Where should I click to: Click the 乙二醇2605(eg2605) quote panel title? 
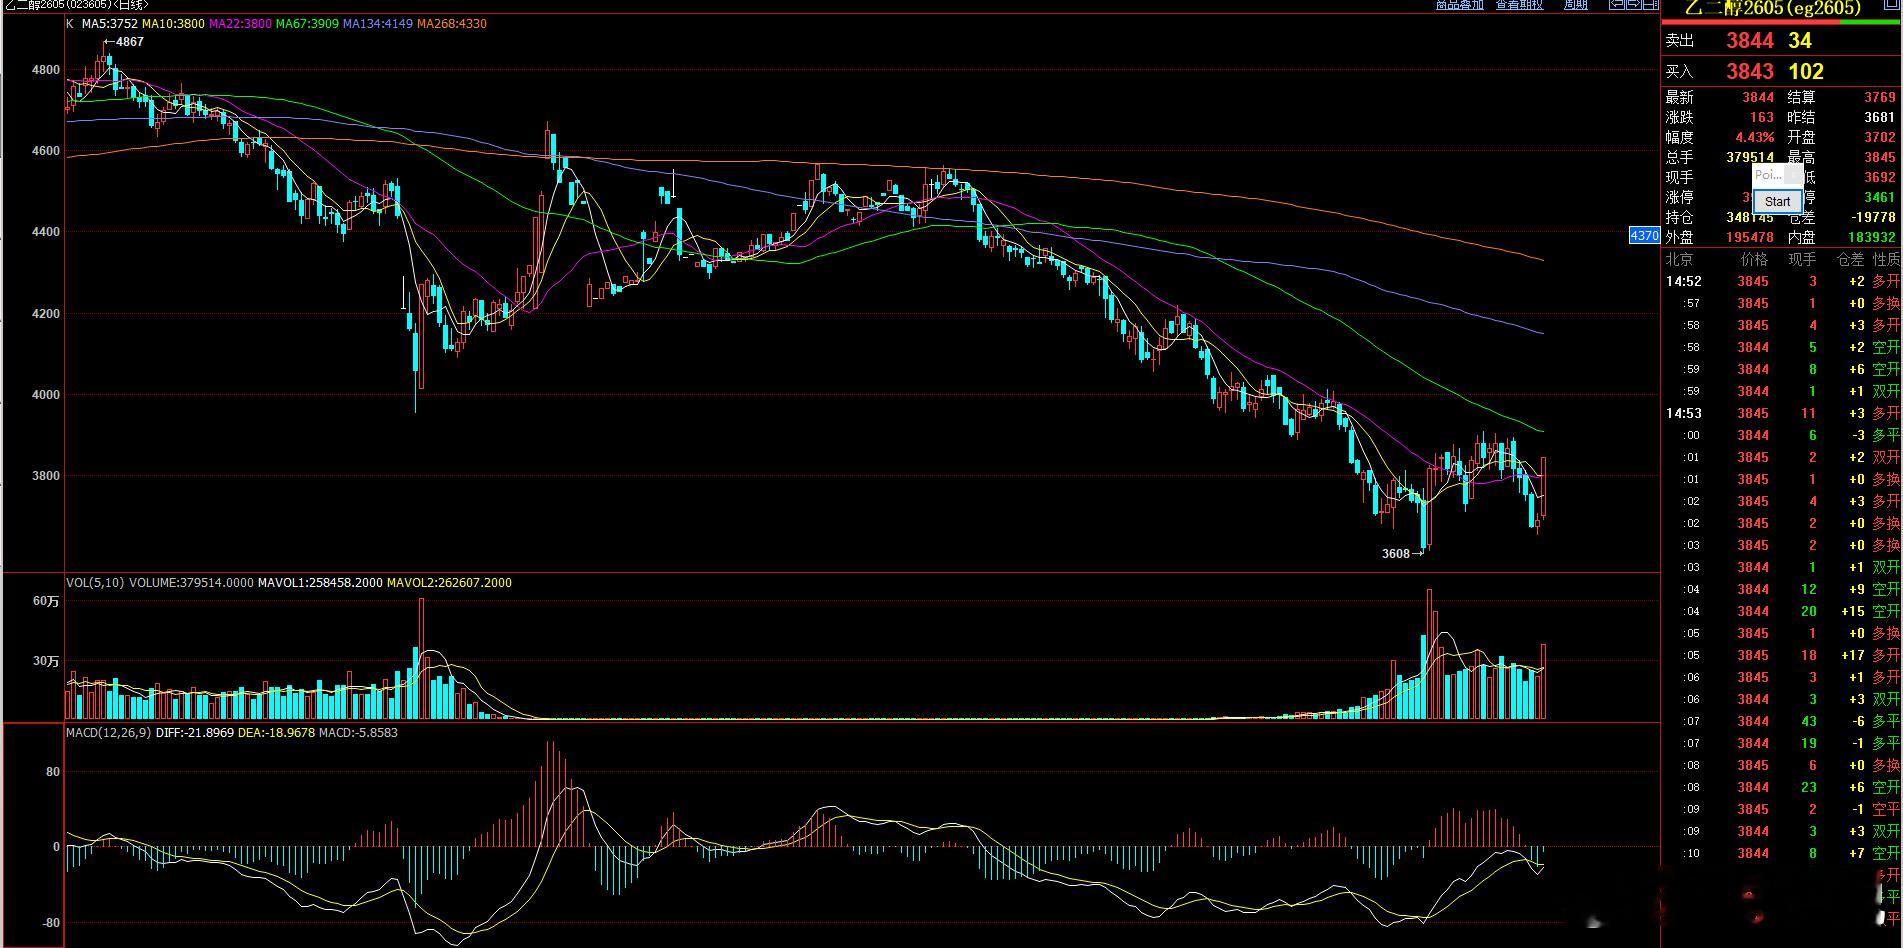click(x=1773, y=7)
